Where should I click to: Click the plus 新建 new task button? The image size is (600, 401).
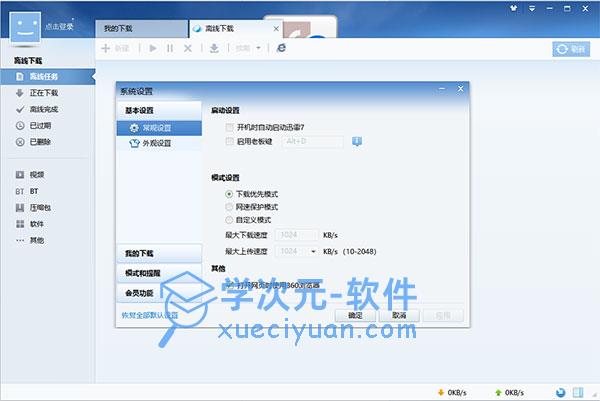[115, 48]
